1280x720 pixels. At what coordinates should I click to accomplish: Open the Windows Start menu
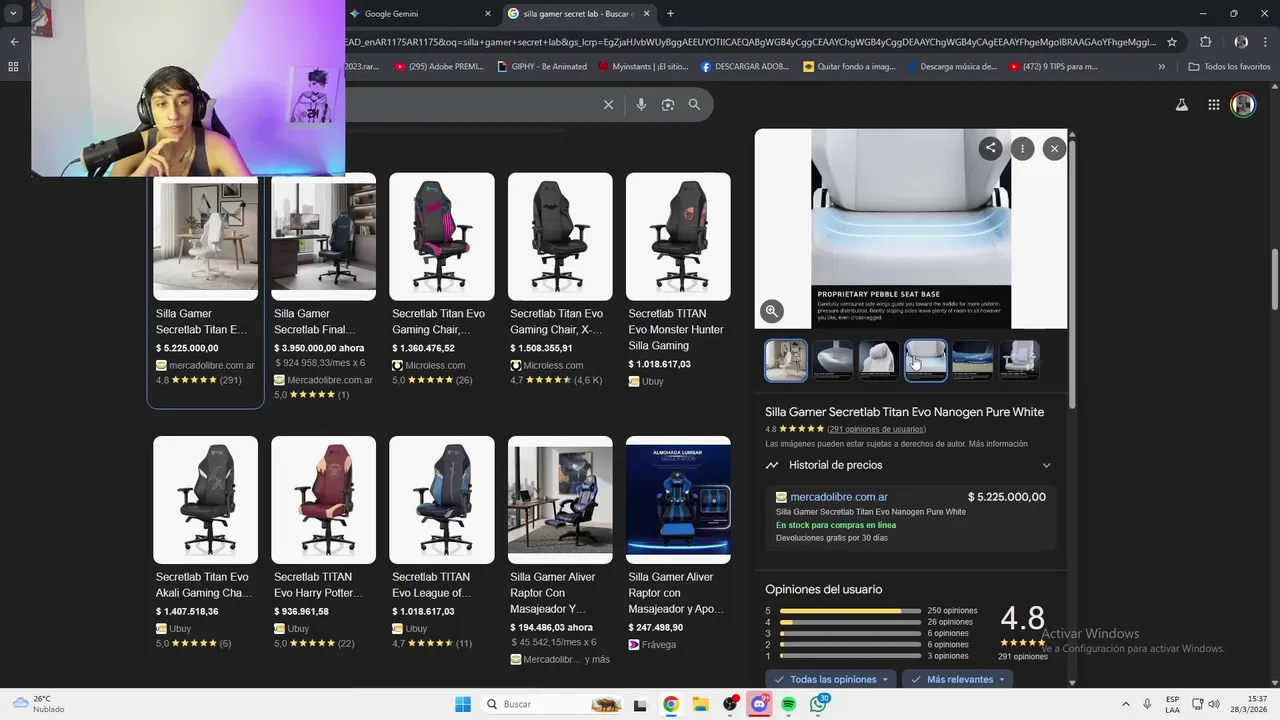click(463, 704)
